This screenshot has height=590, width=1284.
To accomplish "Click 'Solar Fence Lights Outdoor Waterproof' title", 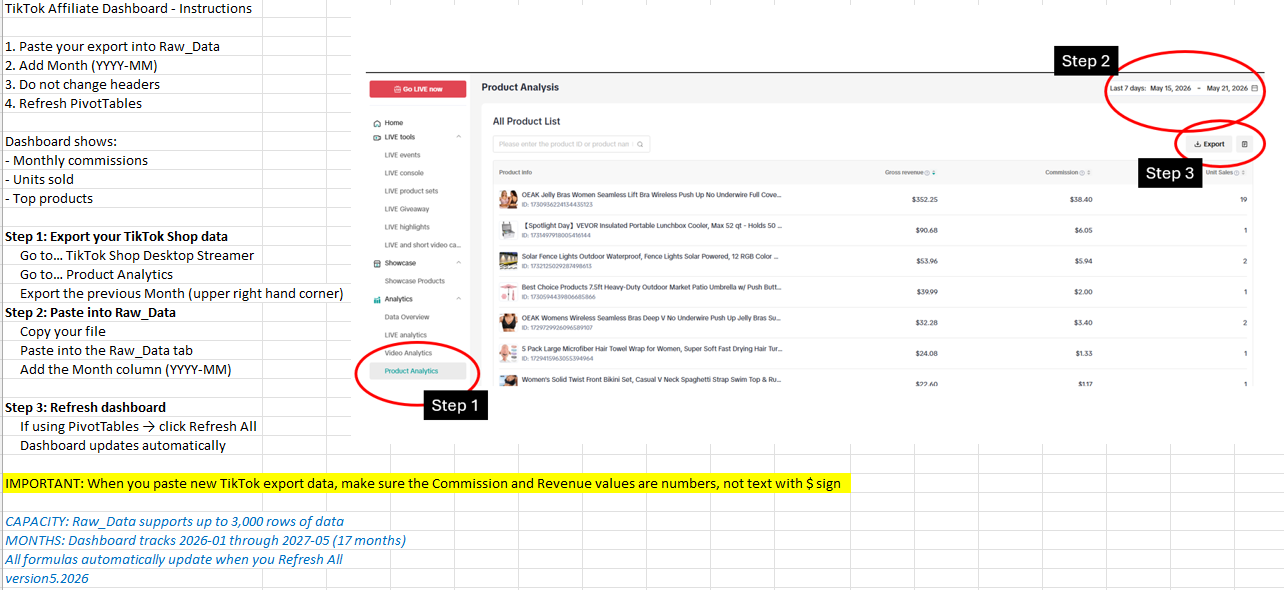I will coord(651,256).
